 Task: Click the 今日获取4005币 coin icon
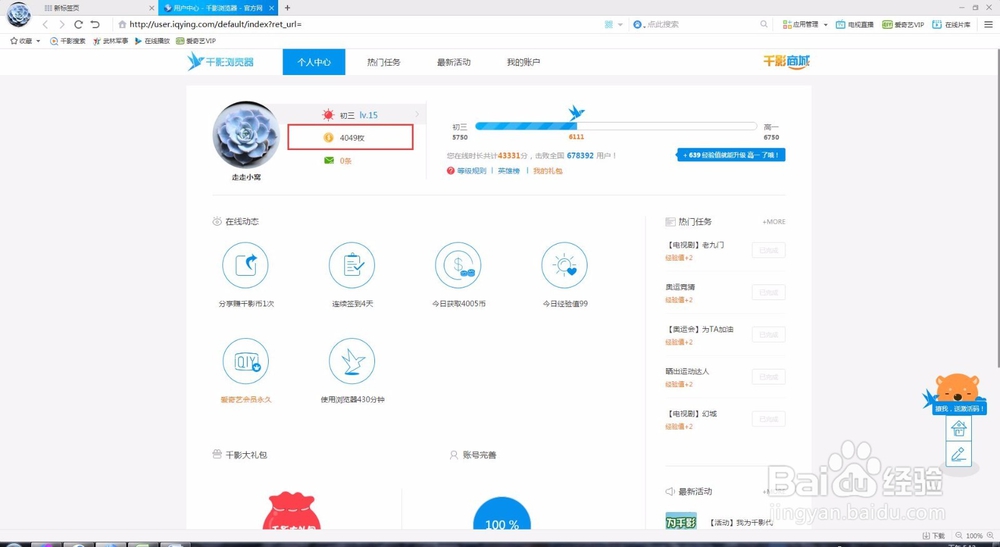[x=458, y=265]
